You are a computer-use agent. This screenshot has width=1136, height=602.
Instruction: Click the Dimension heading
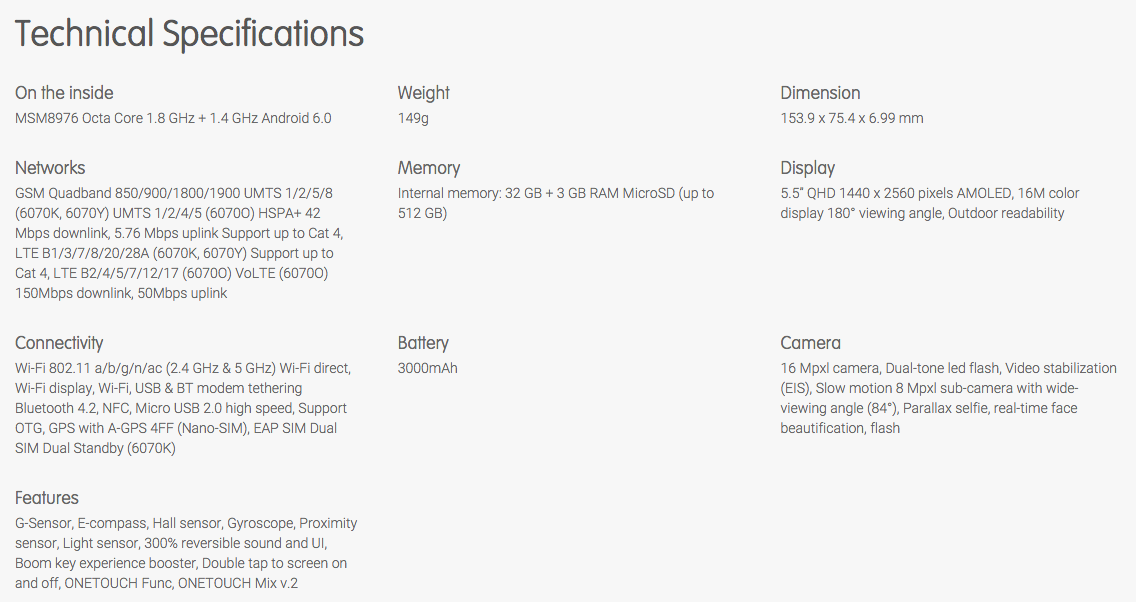pos(820,93)
